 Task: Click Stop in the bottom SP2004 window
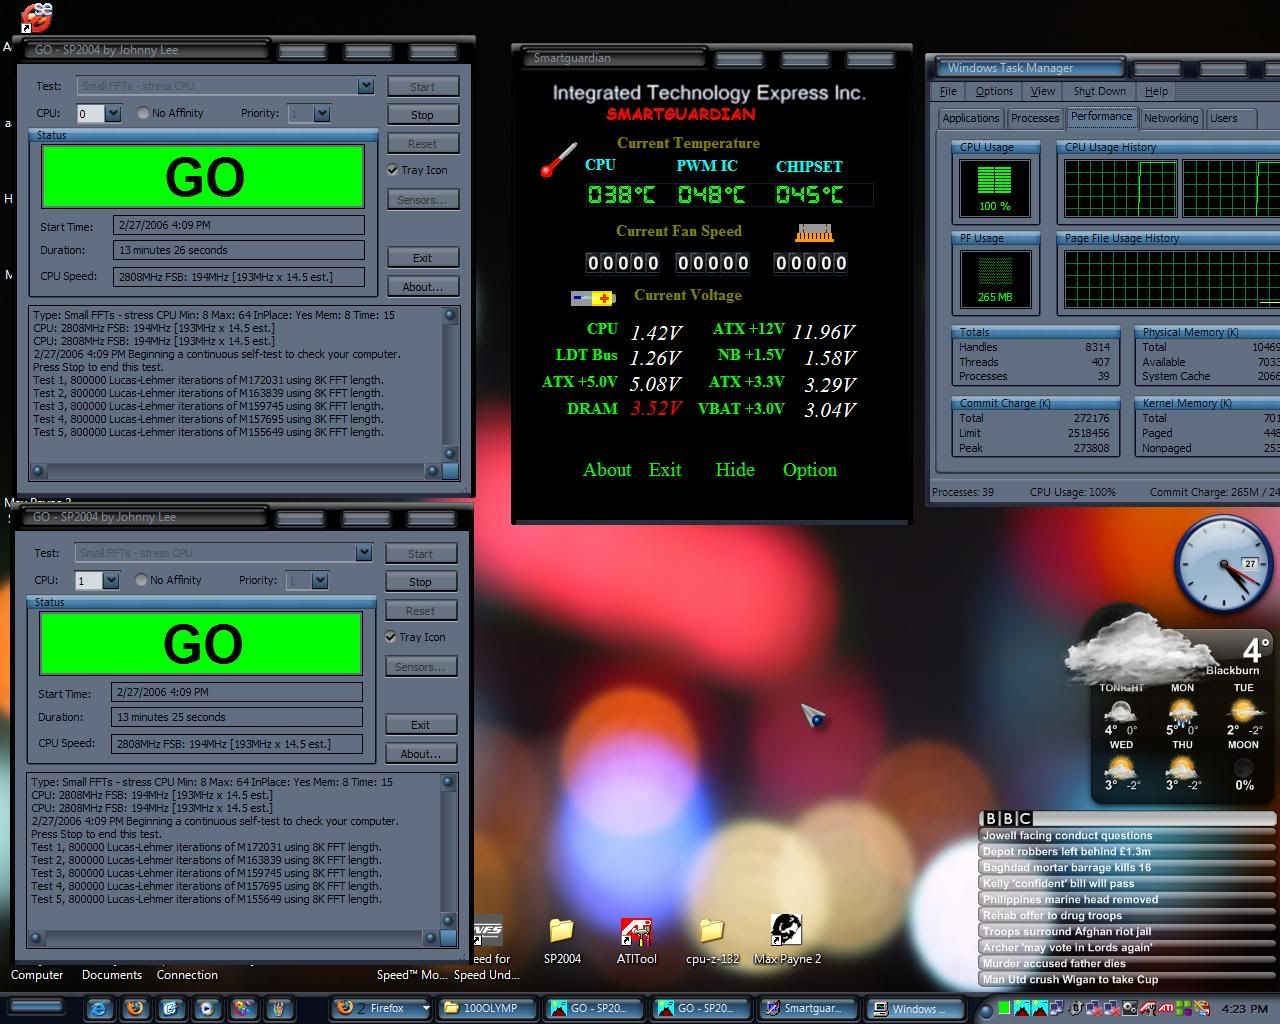pos(420,582)
